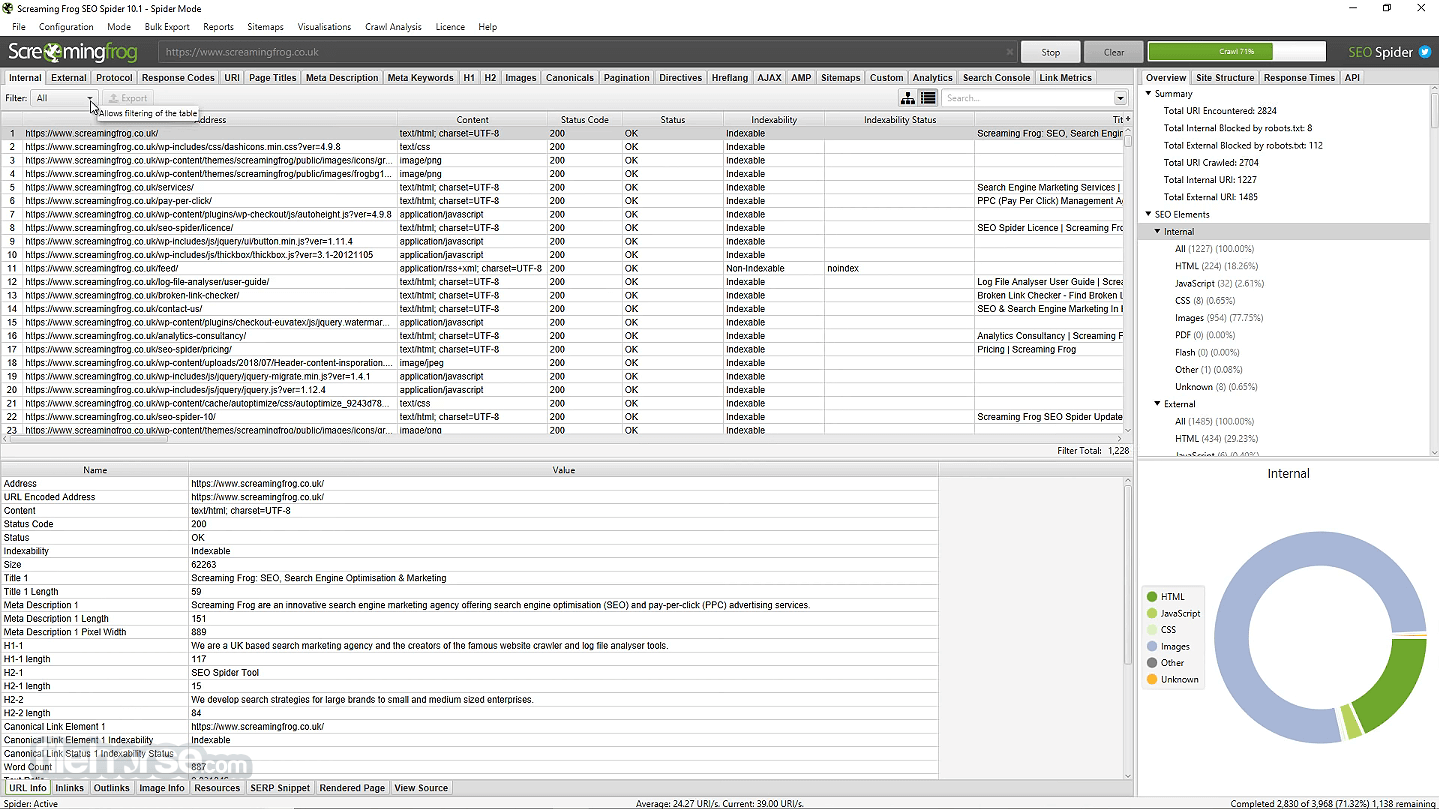Open the Filter All dropdown
This screenshot has height=809, width=1439.
point(65,98)
